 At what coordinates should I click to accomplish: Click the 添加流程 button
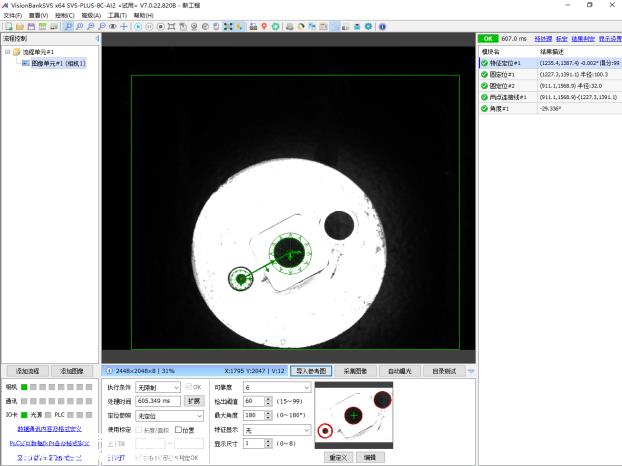tap(27, 371)
